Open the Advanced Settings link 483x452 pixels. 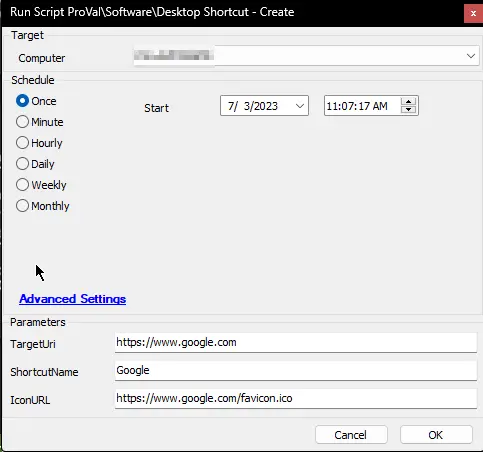(x=73, y=299)
